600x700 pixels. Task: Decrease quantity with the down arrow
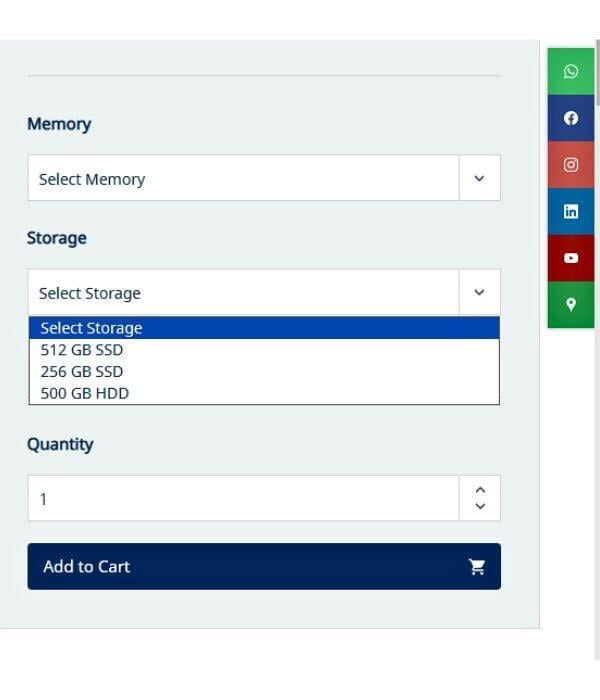pos(480,507)
